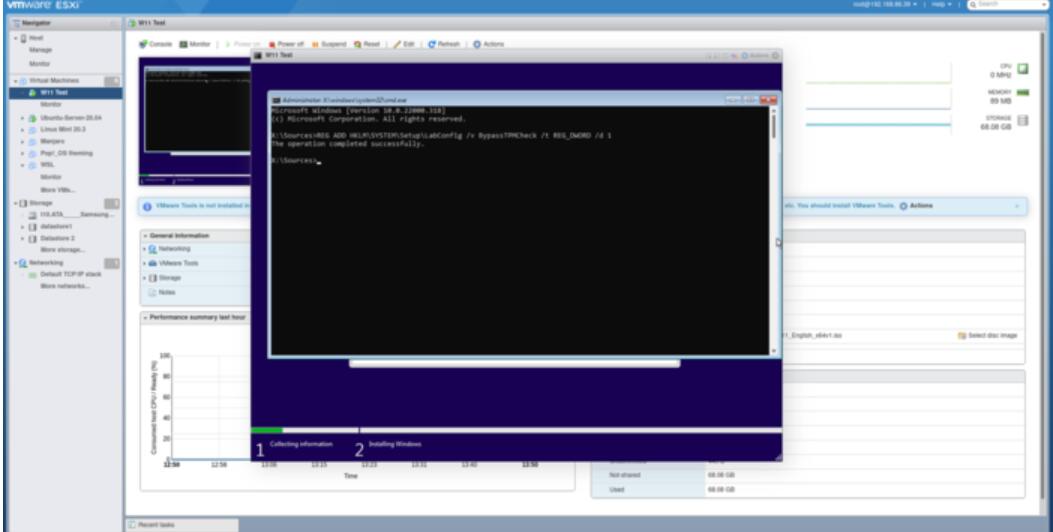Screen dimensions: 1053x532
Task: Collapse the Navigator panel
Action: (x=114, y=24)
